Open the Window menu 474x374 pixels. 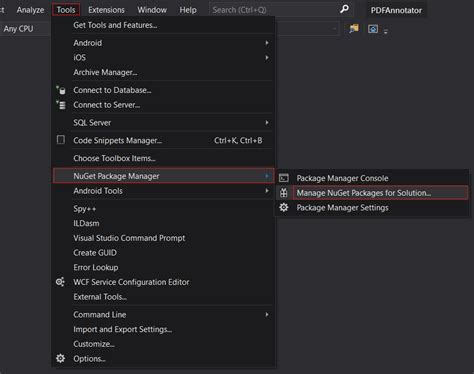pos(152,10)
